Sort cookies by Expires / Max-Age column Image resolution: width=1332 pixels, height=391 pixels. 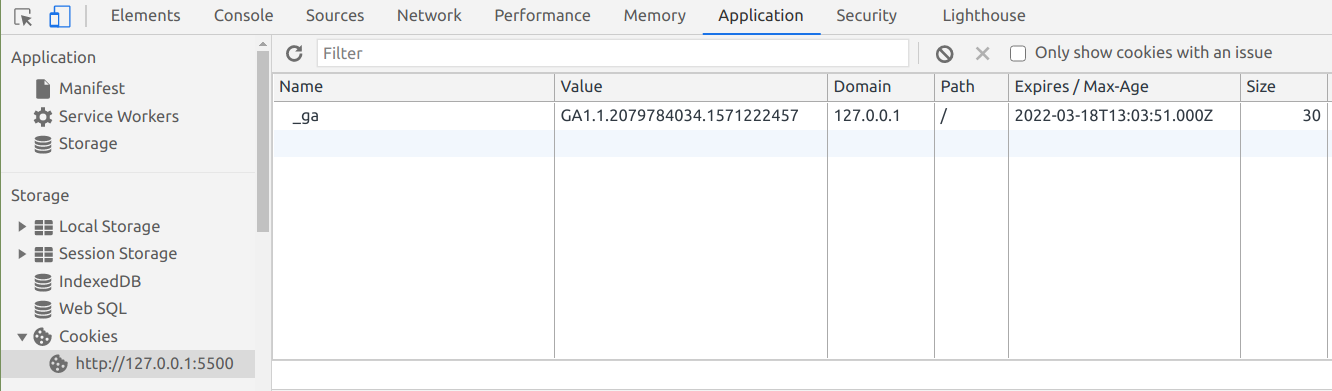(x=1124, y=87)
